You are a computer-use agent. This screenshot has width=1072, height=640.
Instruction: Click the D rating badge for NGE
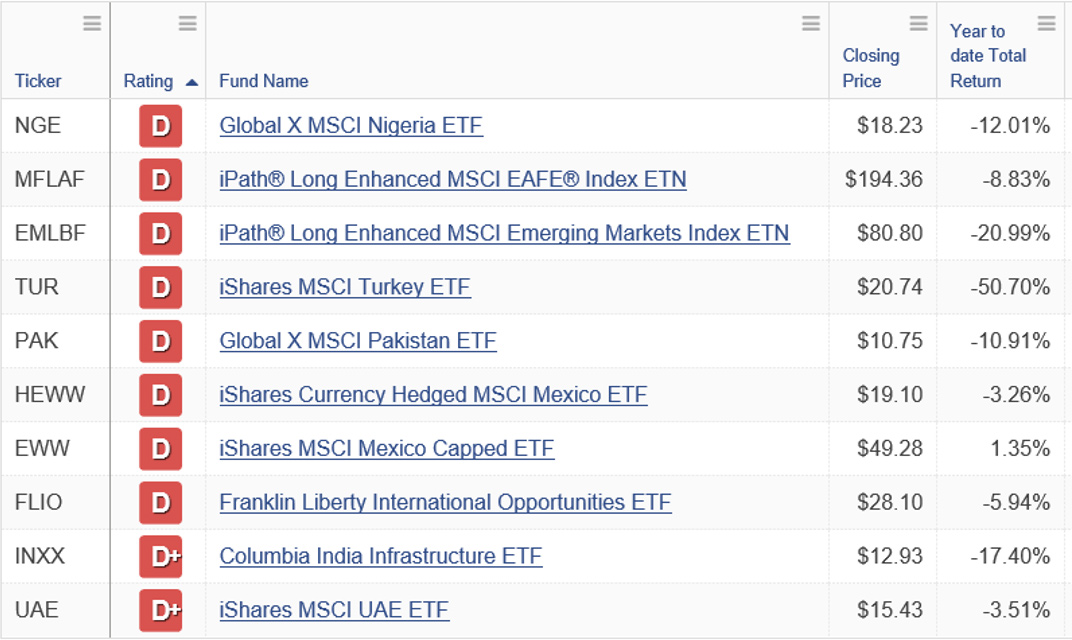click(161, 126)
